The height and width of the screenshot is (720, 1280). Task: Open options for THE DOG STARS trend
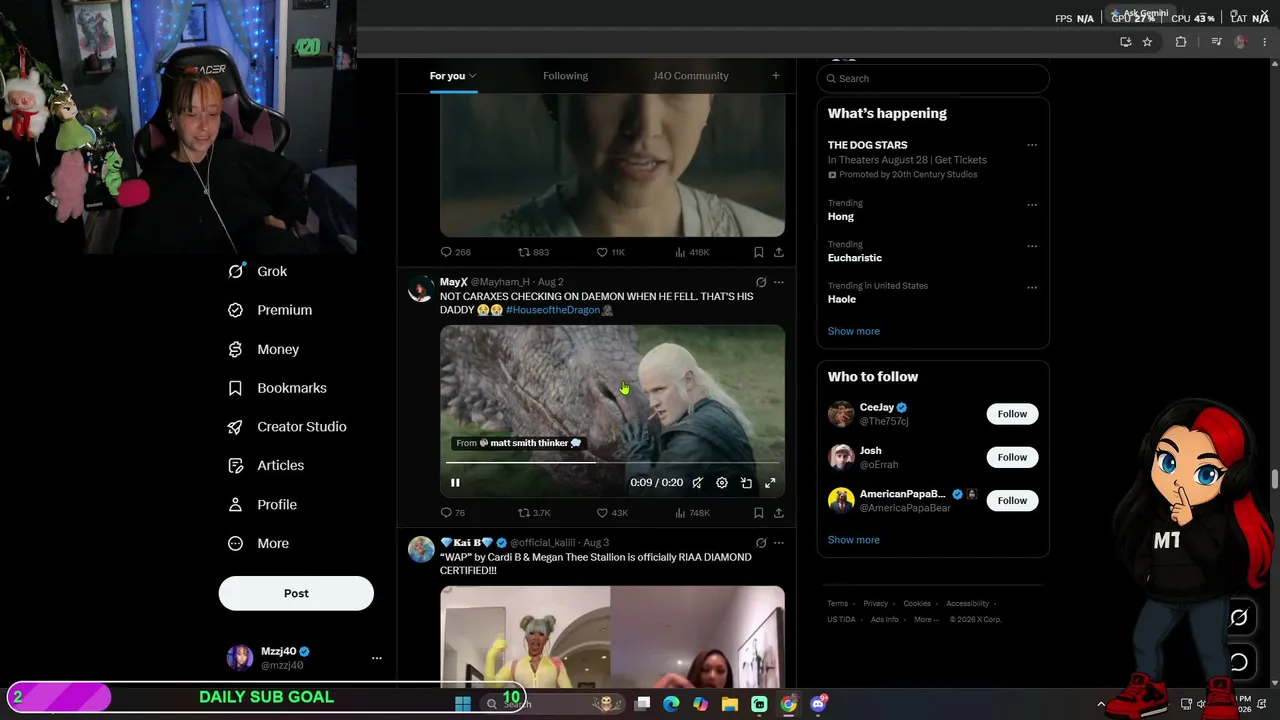(x=1032, y=145)
